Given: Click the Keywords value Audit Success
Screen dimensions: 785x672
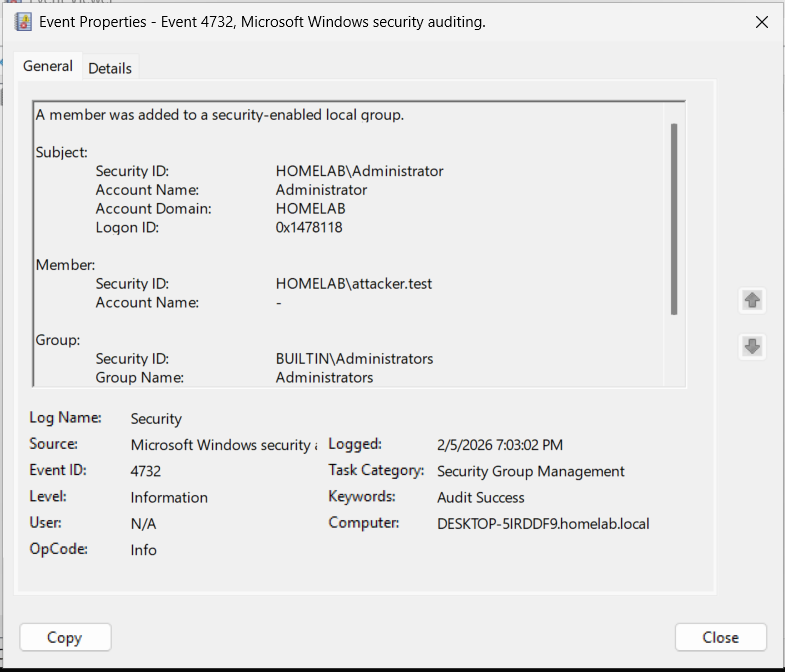Looking at the screenshot, I should (x=481, y=497).
